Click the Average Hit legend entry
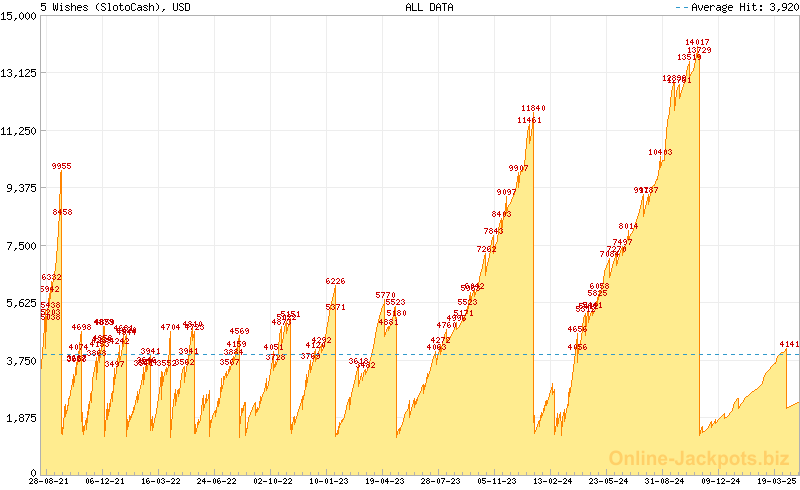The height and width of the screenshot is (490, 800). 737,7
